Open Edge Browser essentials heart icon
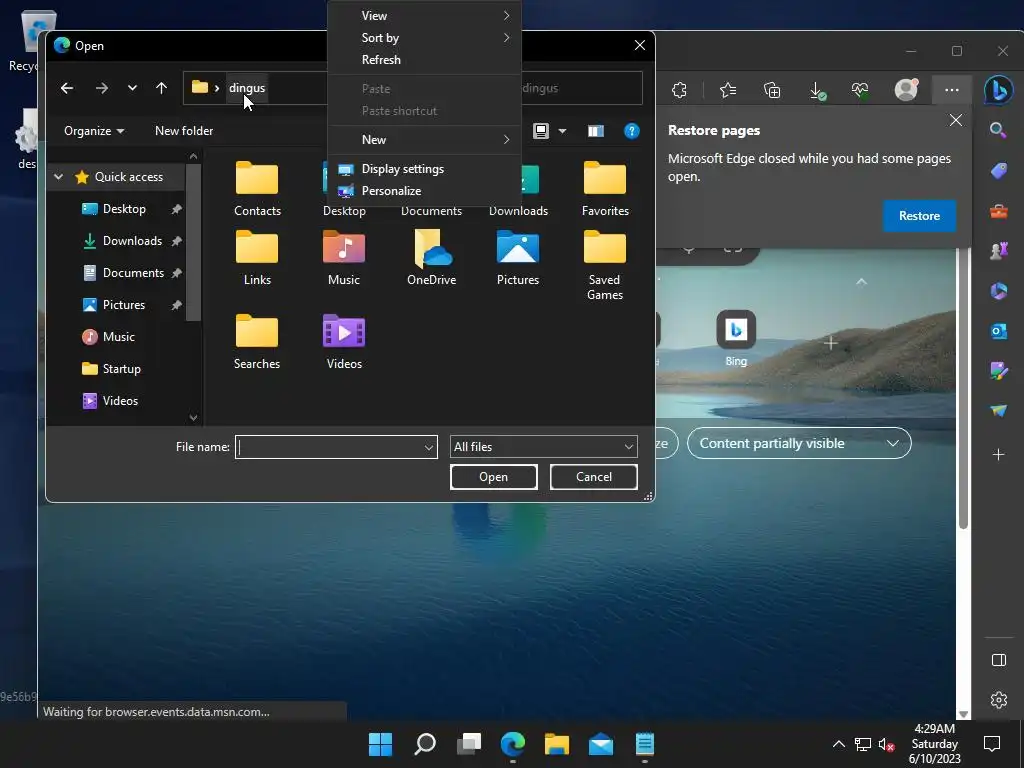Image resolution: width=1024 pixels, height=768 pixels. 860,89
